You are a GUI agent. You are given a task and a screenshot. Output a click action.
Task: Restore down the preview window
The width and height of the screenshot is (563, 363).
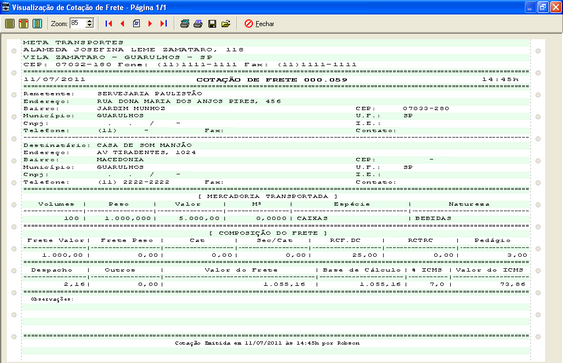(x=543, y=7)
